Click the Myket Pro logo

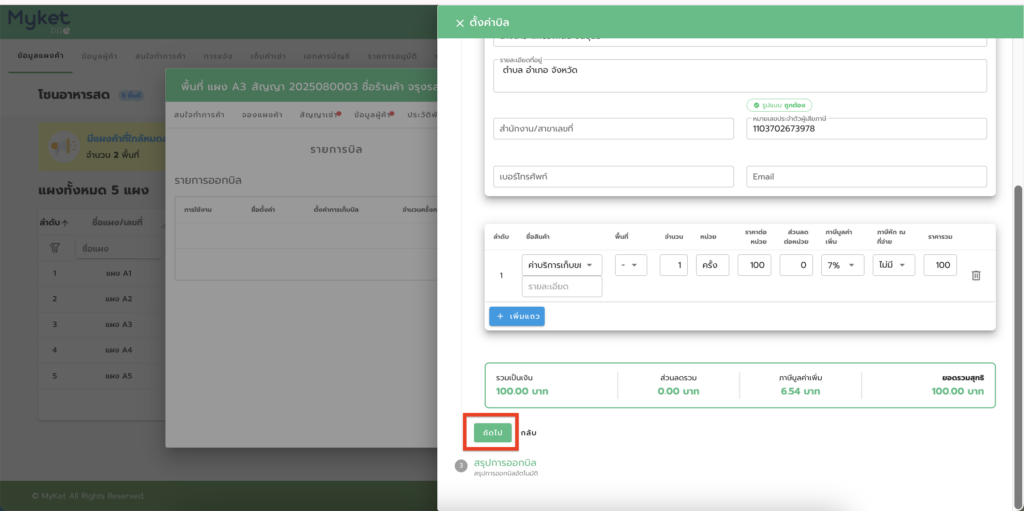coord(39,23)
